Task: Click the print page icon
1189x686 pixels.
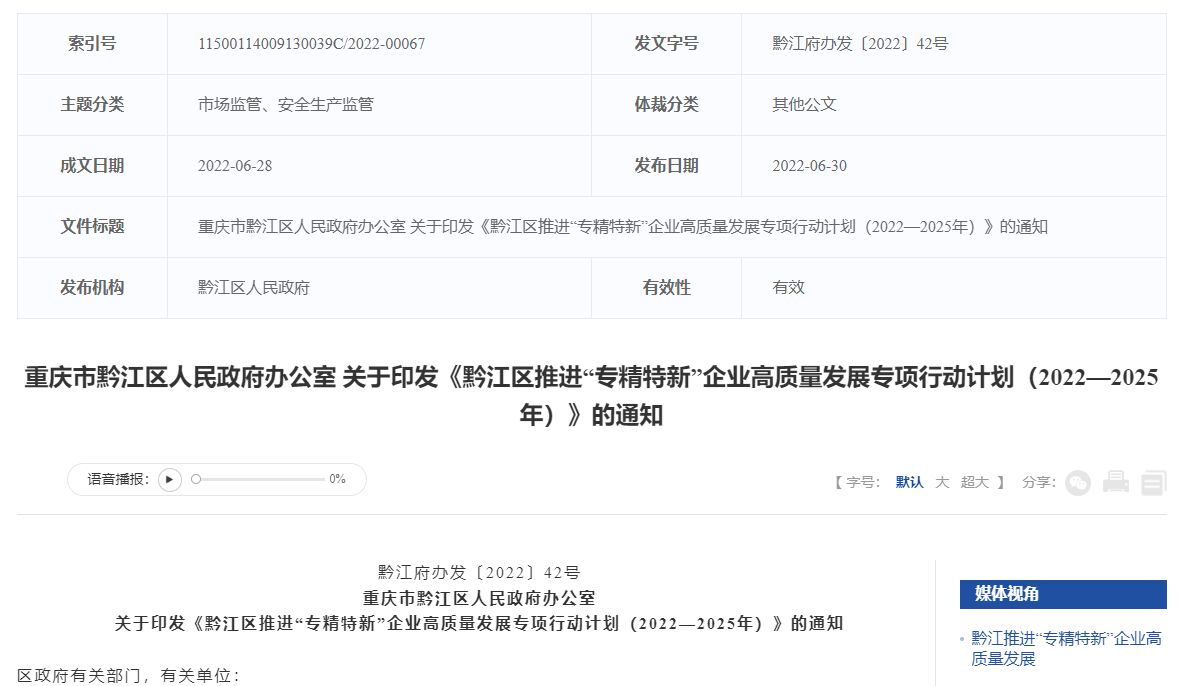Action: pos(1115,482)
